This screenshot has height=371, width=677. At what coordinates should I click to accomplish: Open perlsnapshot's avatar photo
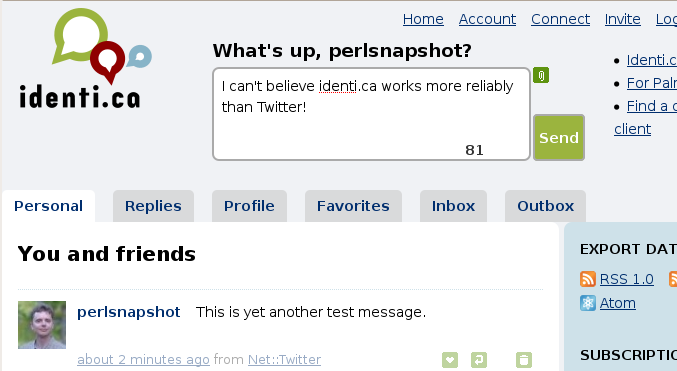pos(42,325)
